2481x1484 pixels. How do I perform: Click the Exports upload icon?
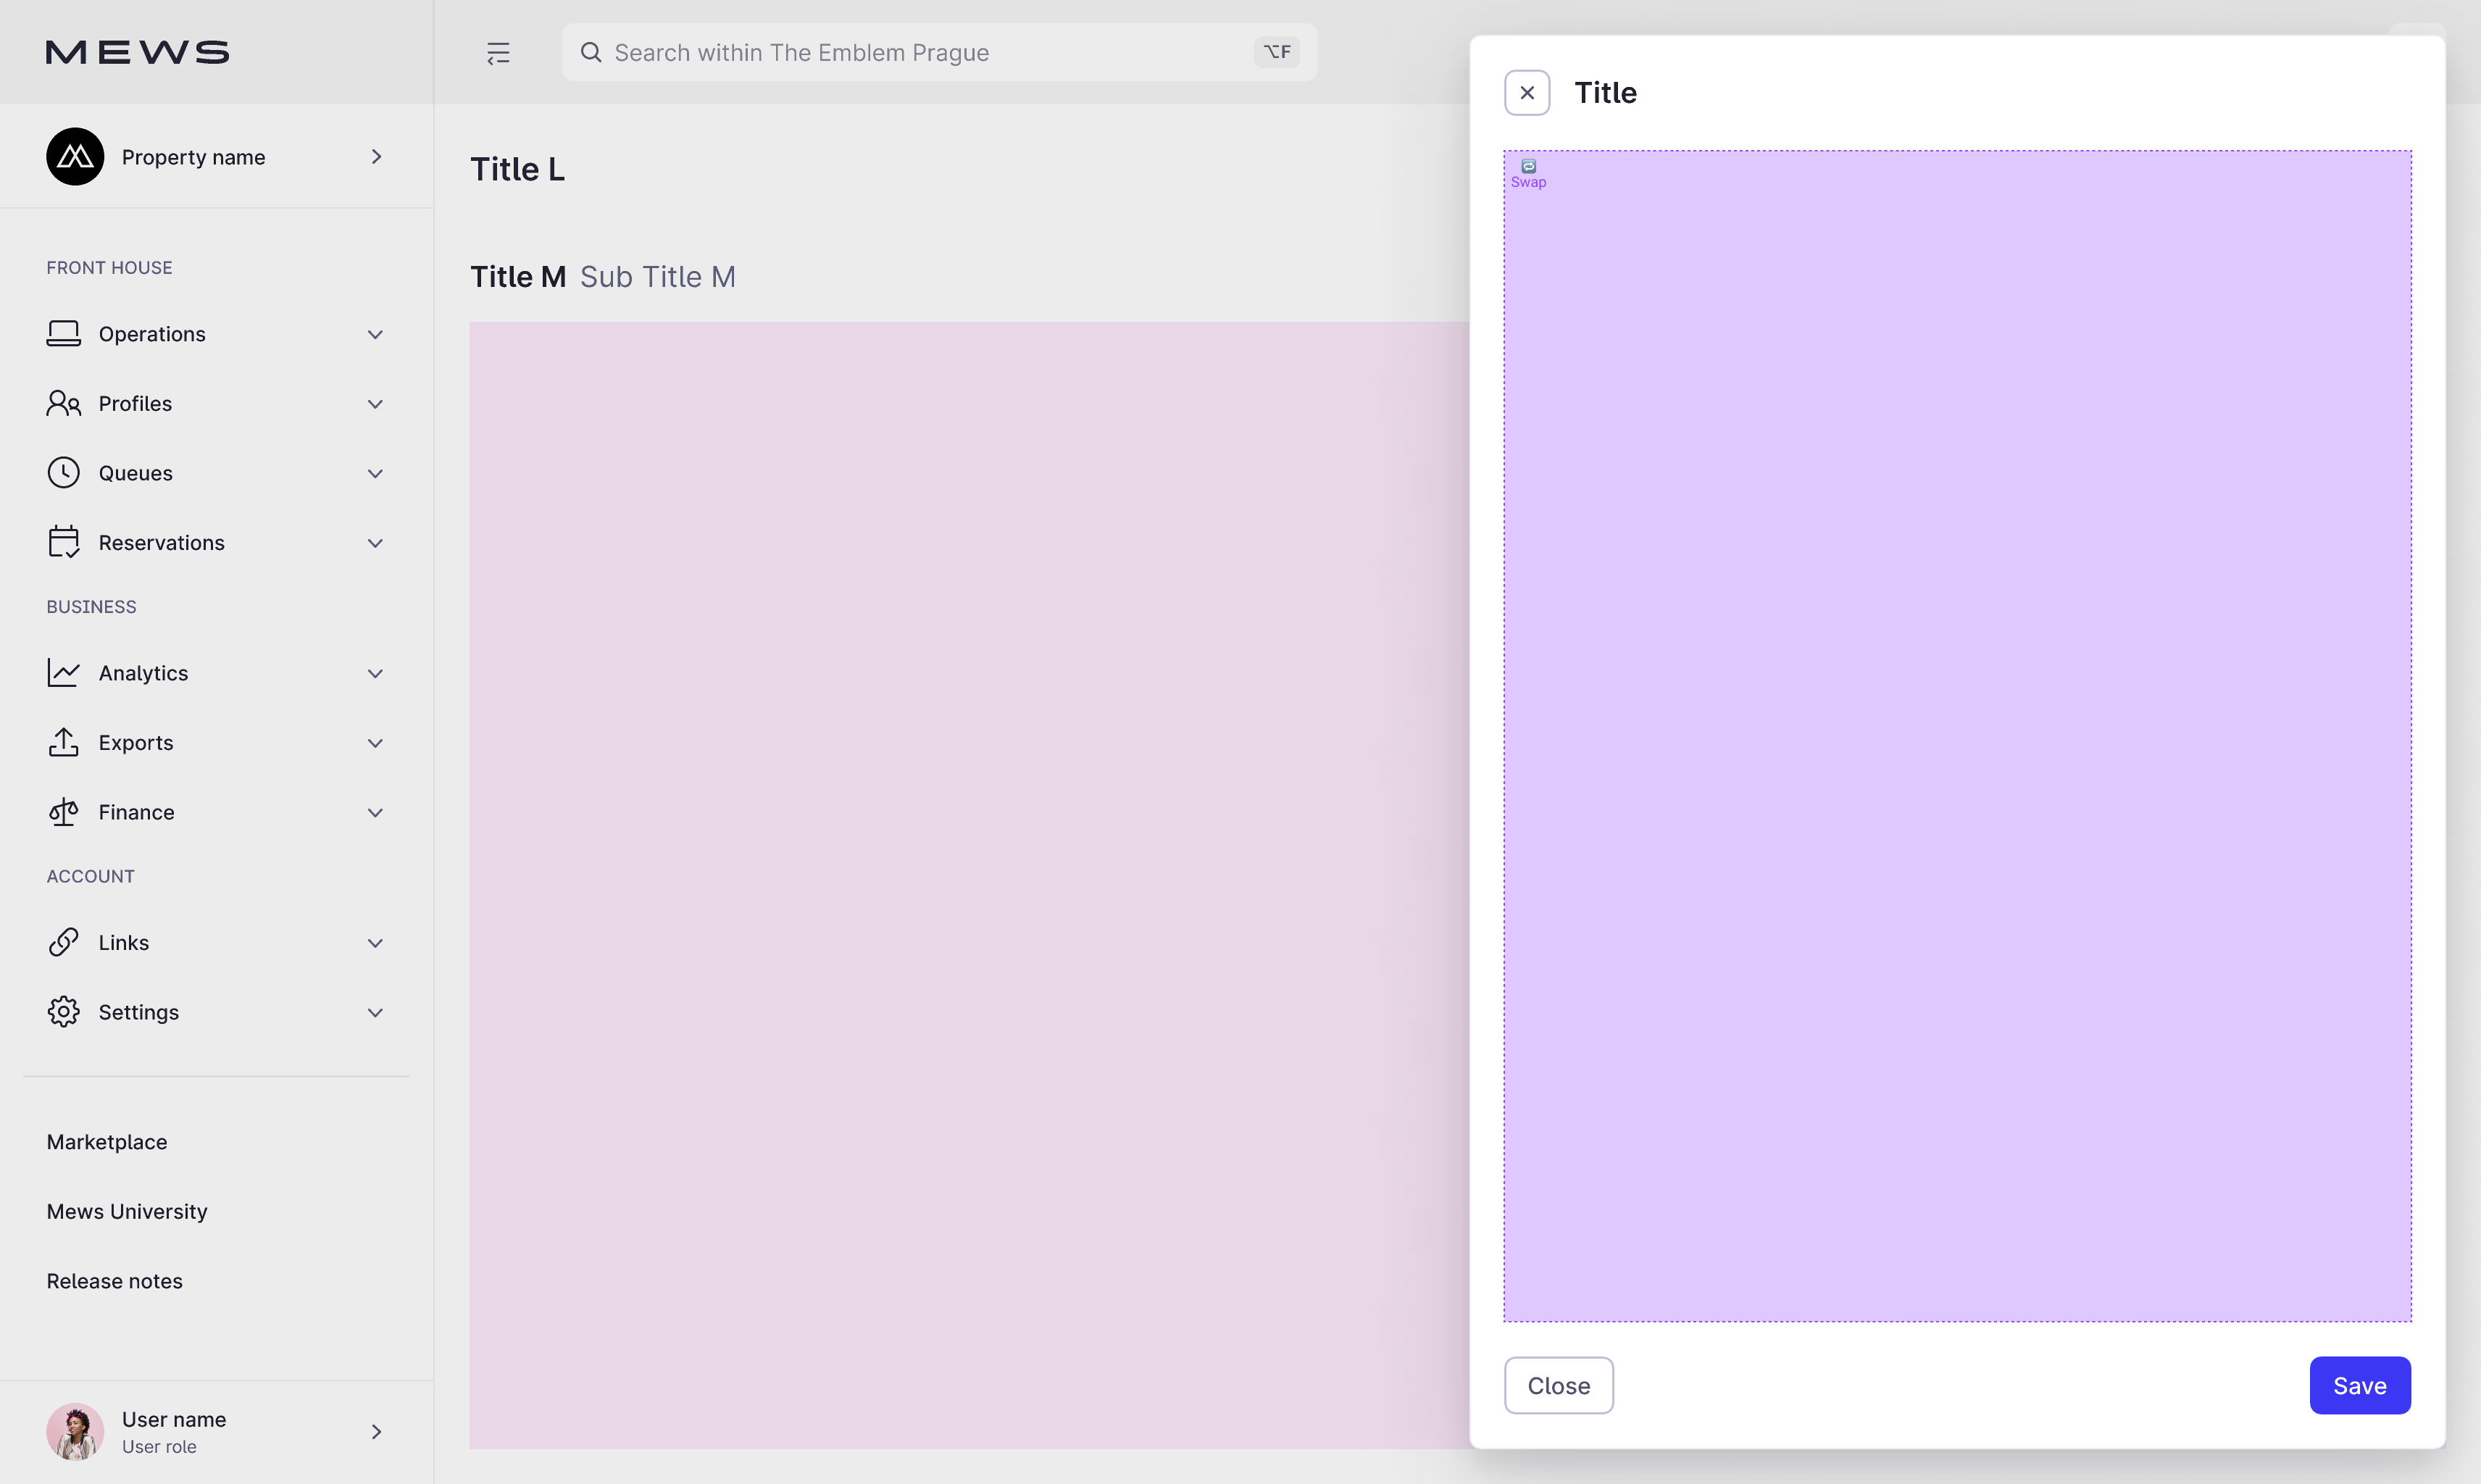coord(64,742)
